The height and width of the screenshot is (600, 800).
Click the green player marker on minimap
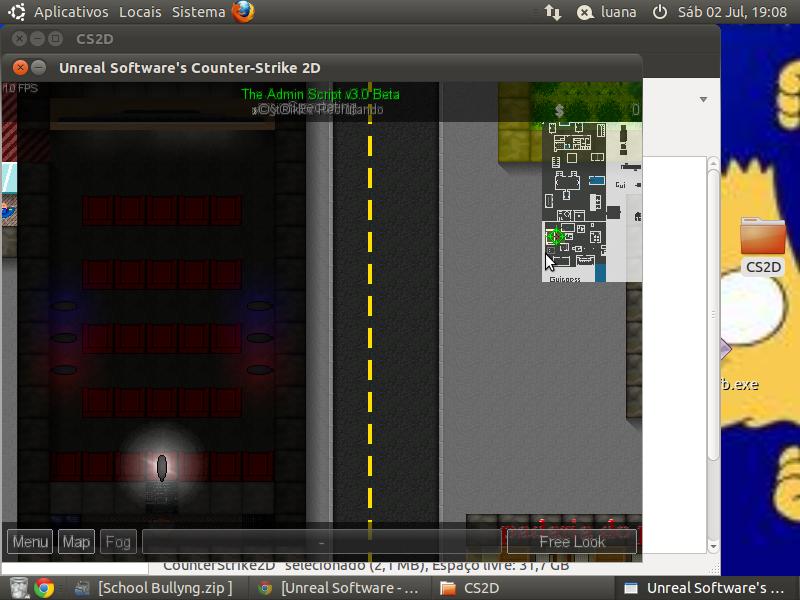(x=555, y=236)
